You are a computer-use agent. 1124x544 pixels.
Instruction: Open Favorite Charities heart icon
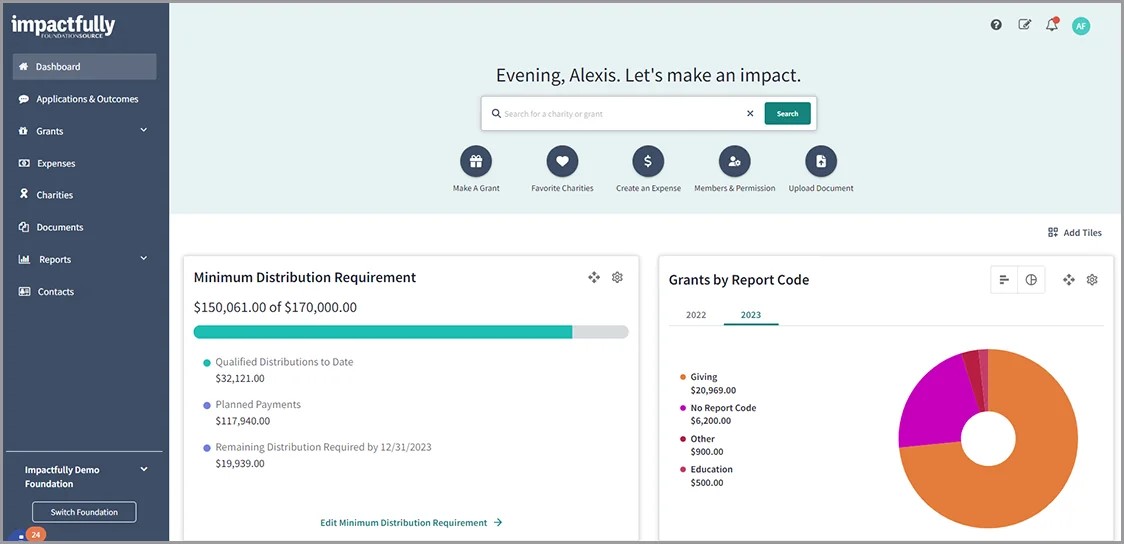pyautogui.click(x=562, y=161)
